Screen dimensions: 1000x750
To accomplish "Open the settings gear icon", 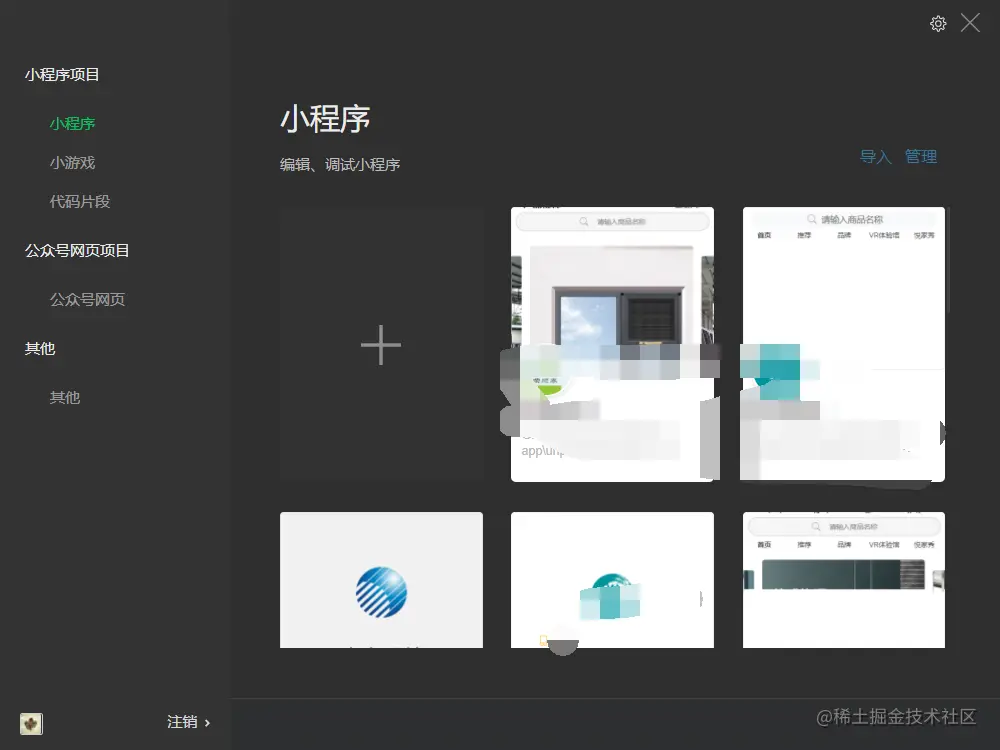I will (938, 24).
